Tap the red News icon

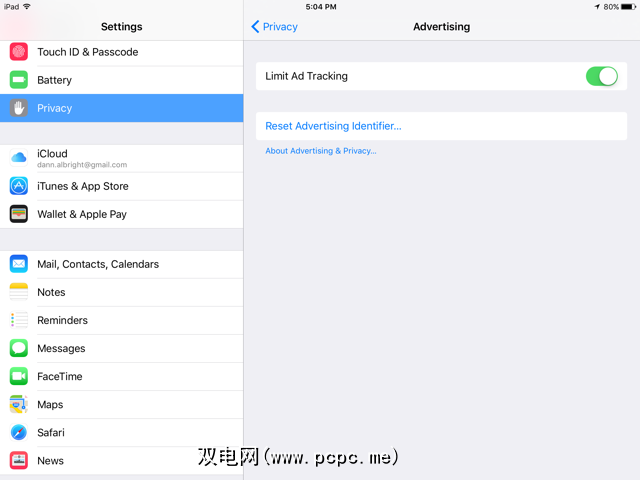click(x=19, y=461)
